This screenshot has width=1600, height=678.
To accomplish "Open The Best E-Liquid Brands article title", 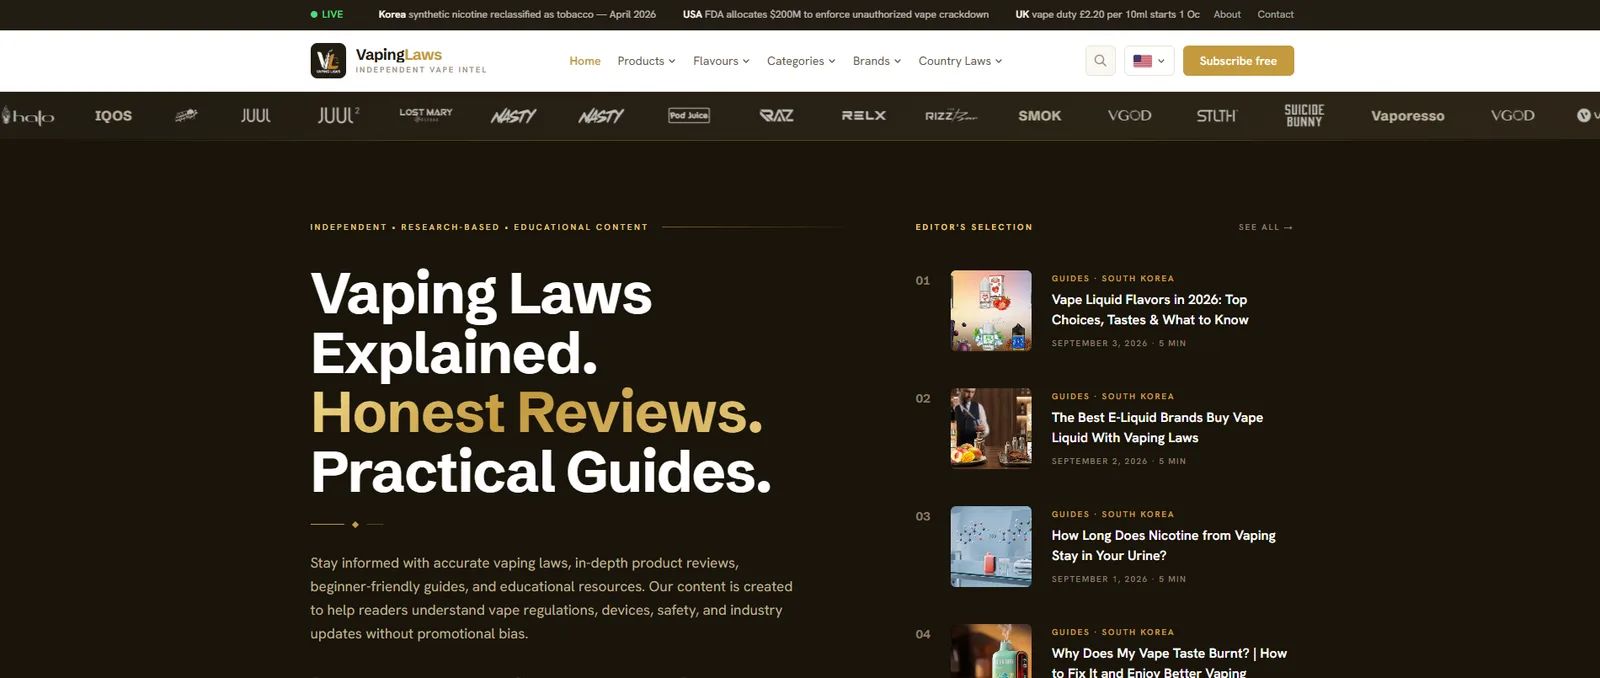I will point(1157,427).
